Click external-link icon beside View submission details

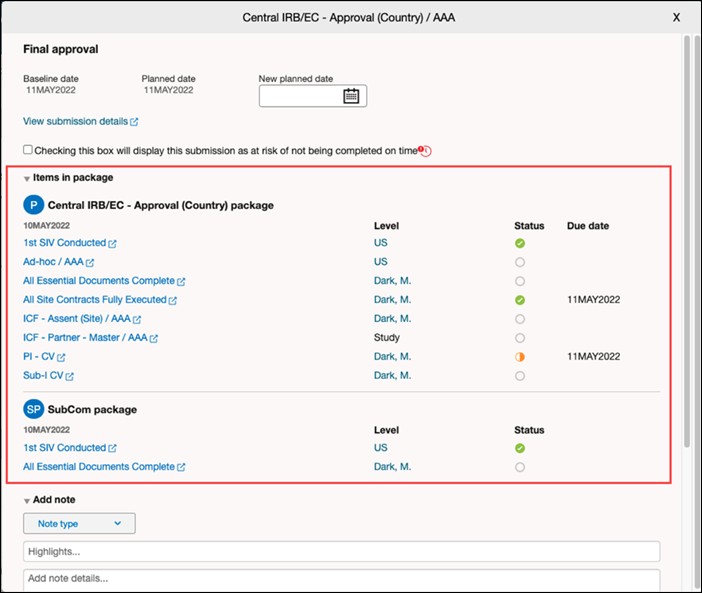click(134, 122)
